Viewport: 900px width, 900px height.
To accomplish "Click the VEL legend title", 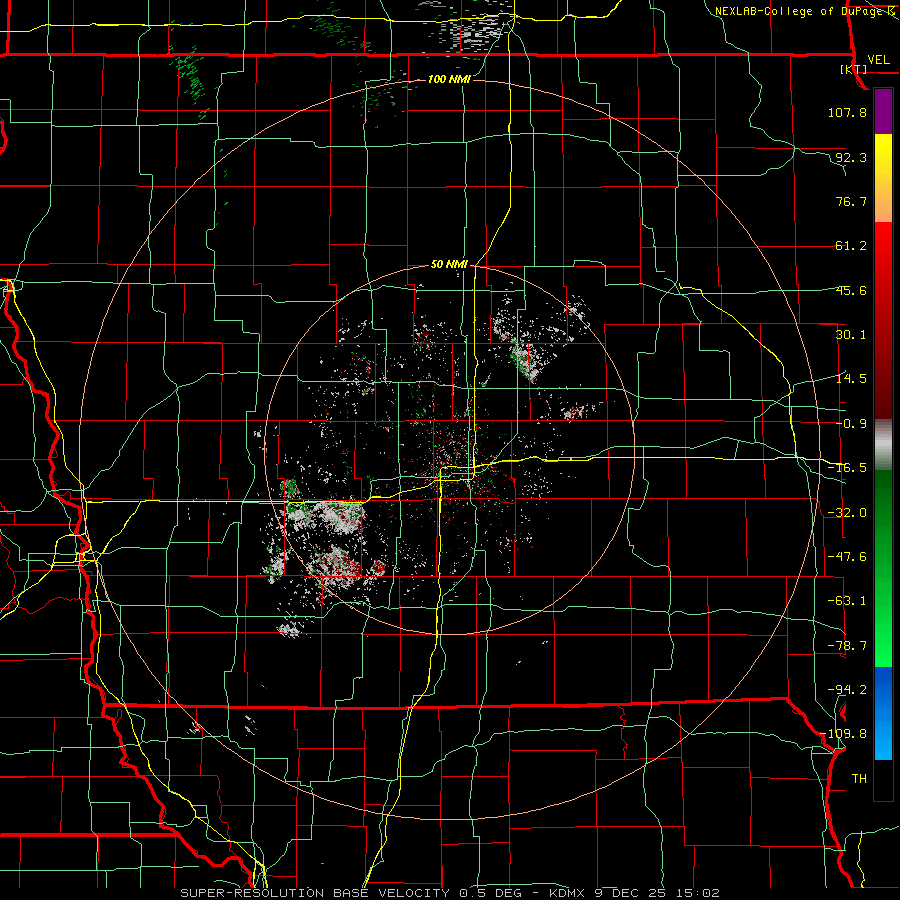I will pyautogui.click(x=879, y=60).
